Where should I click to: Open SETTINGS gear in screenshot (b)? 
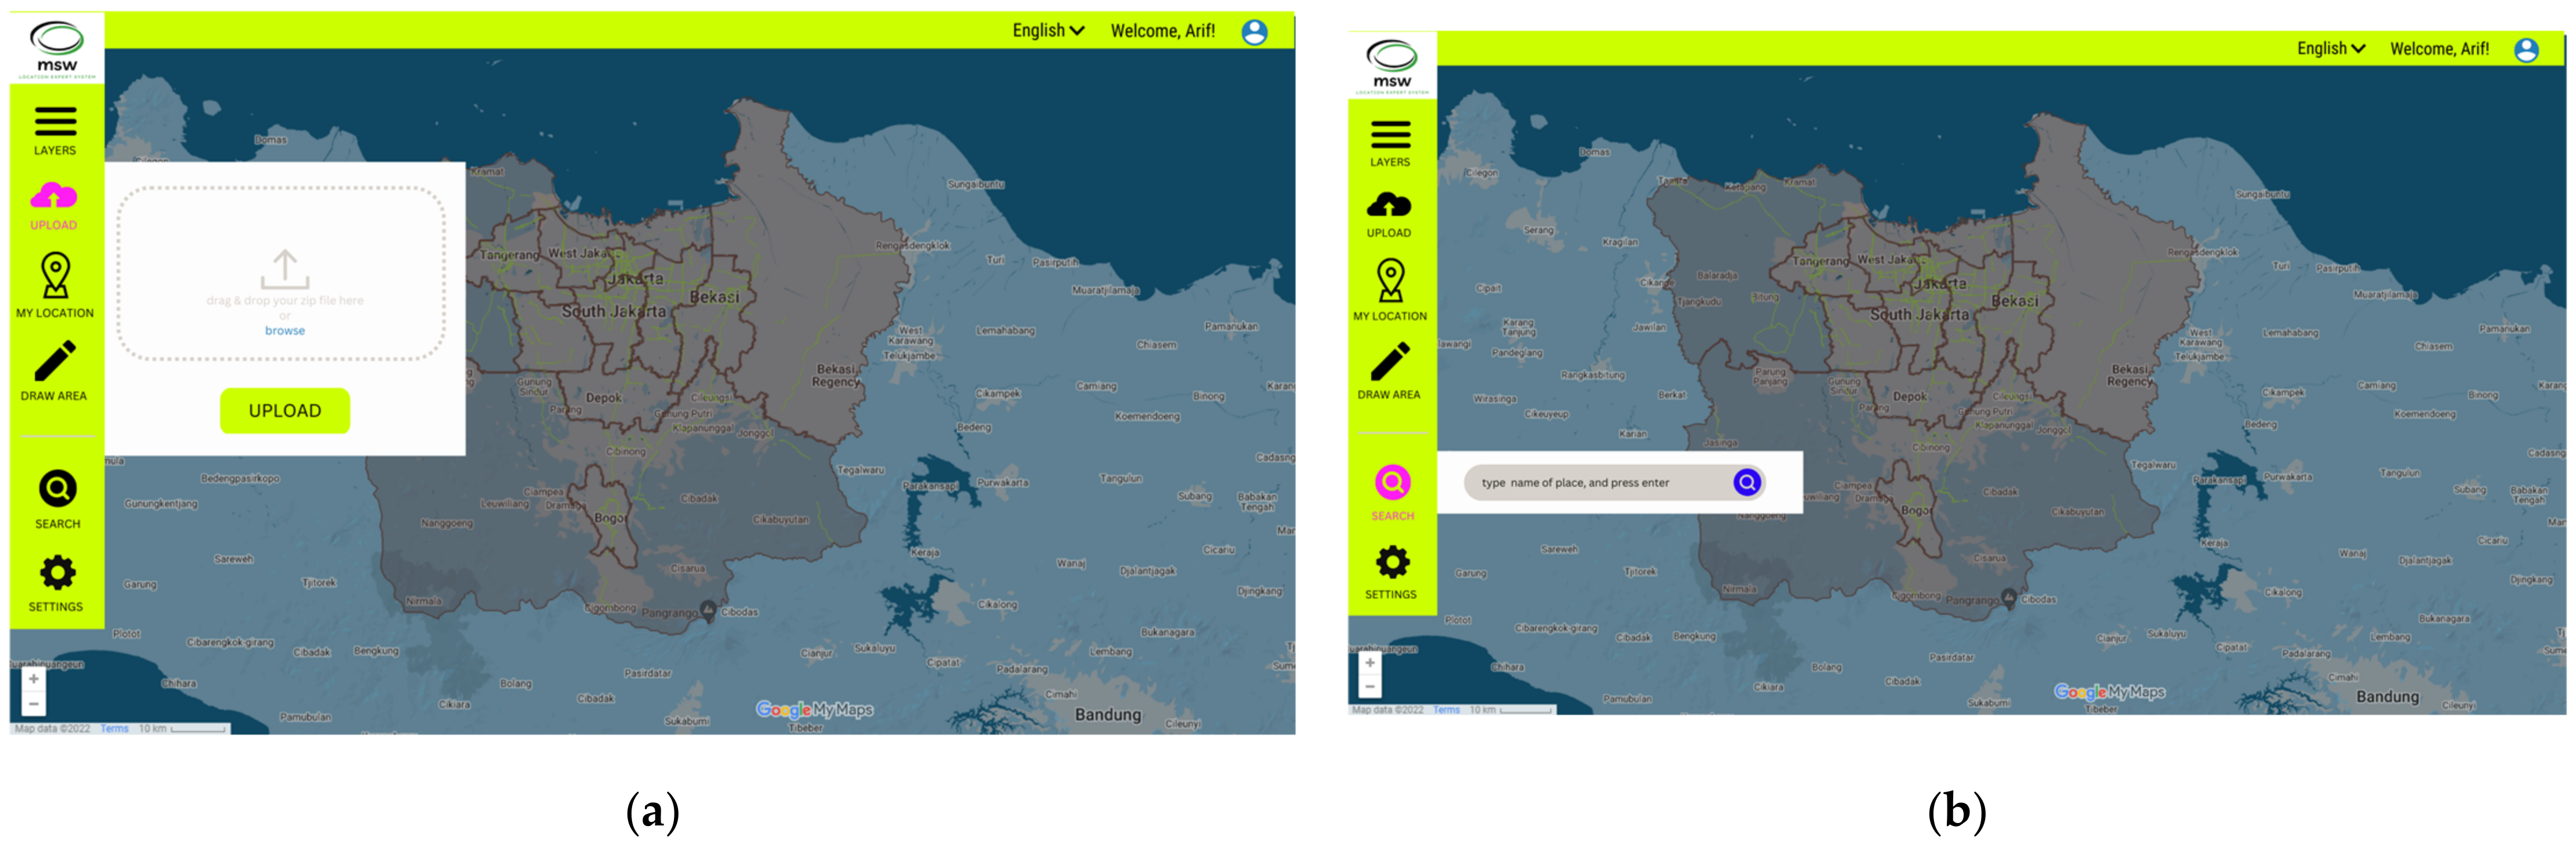click(x=1392, y=562)
